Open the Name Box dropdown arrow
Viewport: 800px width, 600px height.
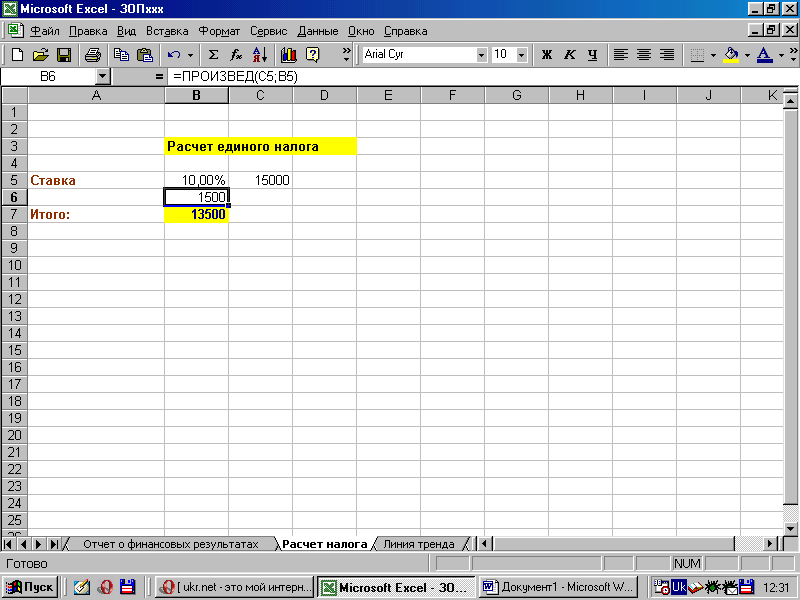103,77
